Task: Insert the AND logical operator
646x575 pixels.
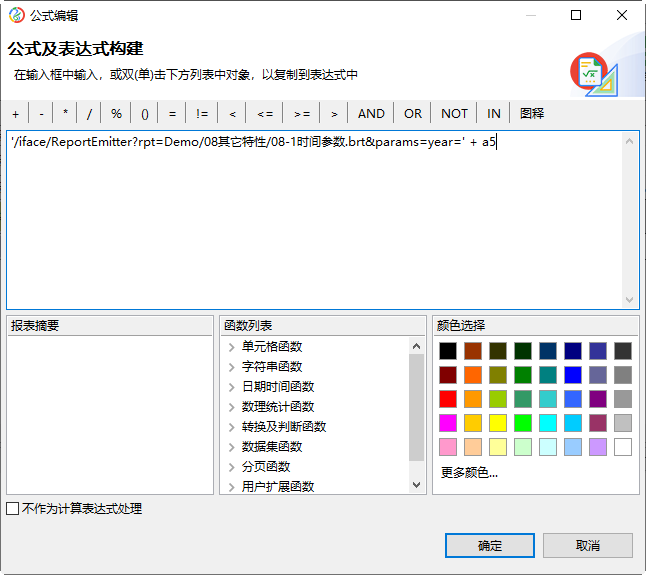Action: pos(371,114)
